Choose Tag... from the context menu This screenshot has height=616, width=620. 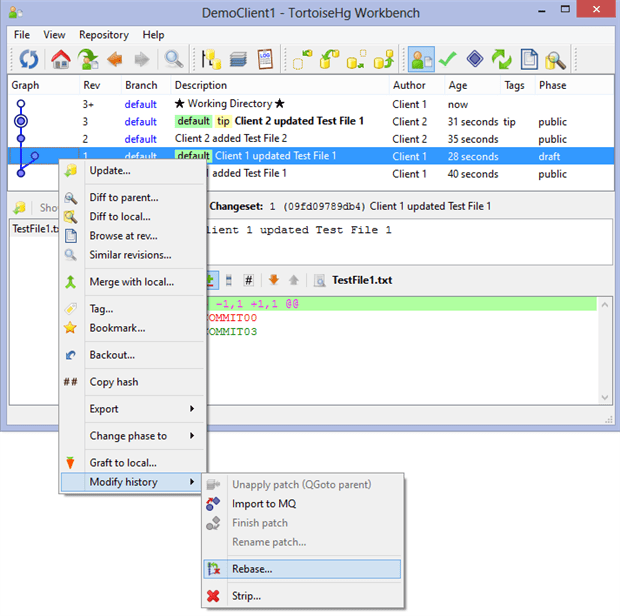tap(133, 309)
